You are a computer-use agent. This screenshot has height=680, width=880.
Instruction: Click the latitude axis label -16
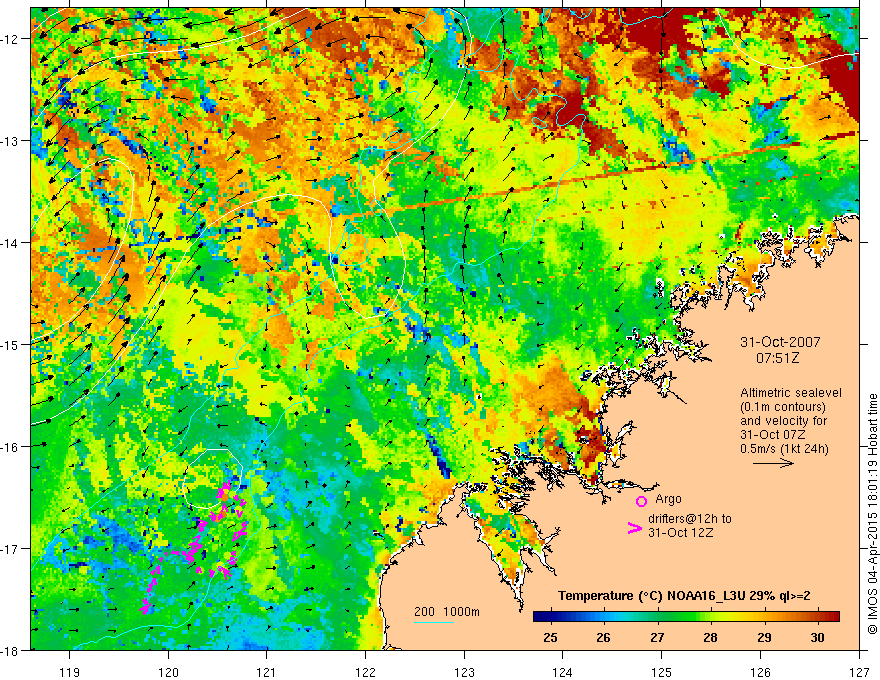coord(11,447)
